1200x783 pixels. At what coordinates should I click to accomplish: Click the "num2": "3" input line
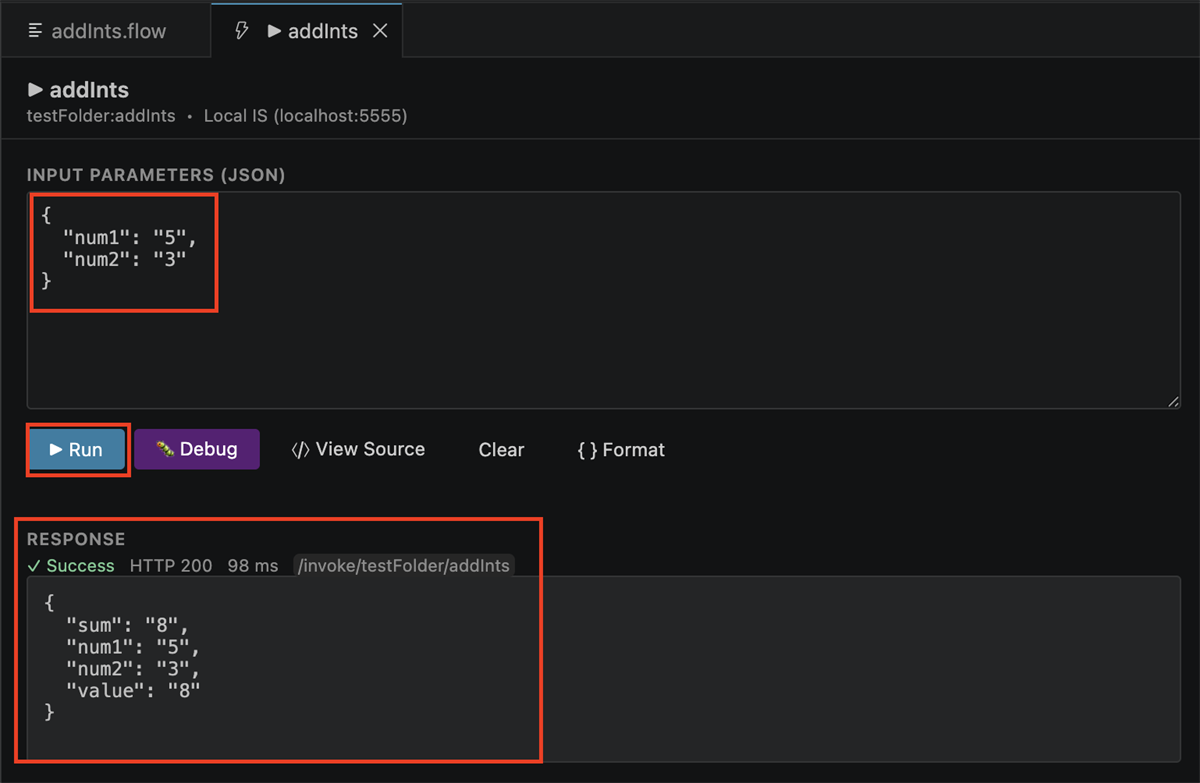(125, 260)
